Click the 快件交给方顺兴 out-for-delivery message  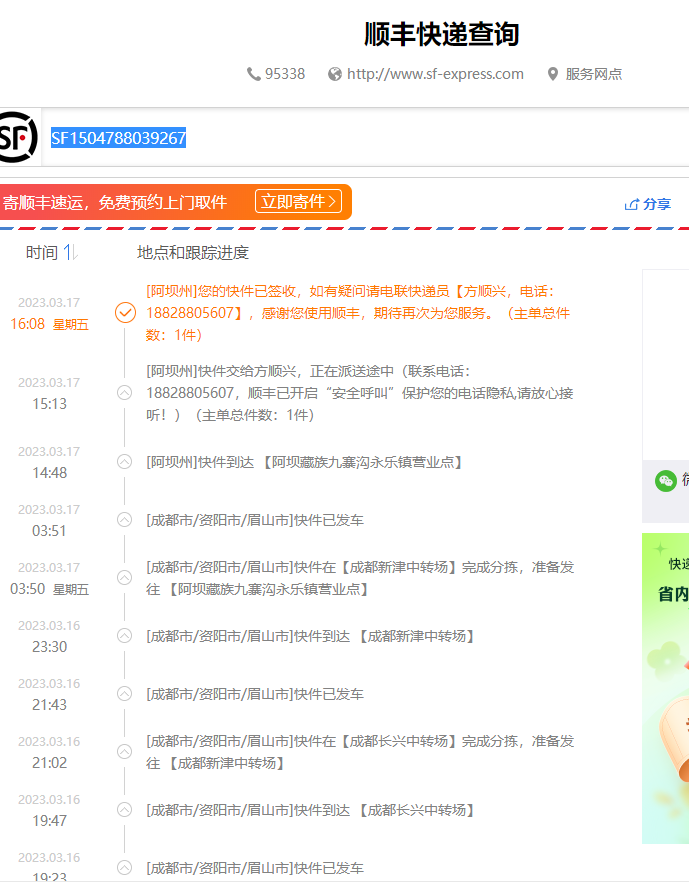(359, 393)
